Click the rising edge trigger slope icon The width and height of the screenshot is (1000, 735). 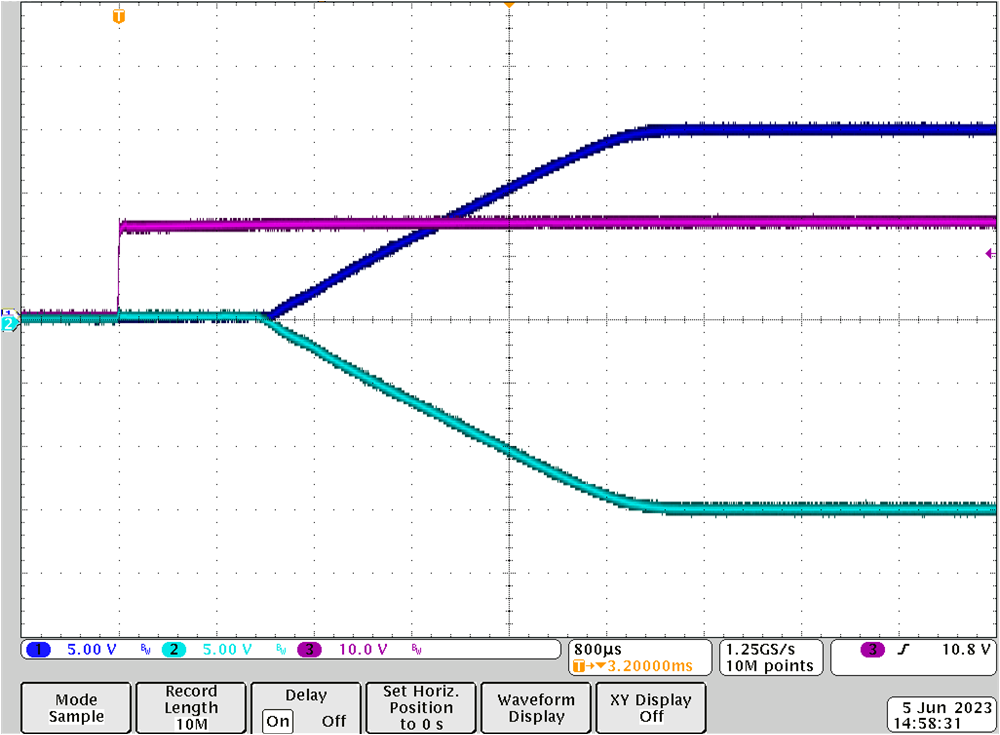pyautogui.click(x=905, y=650)
